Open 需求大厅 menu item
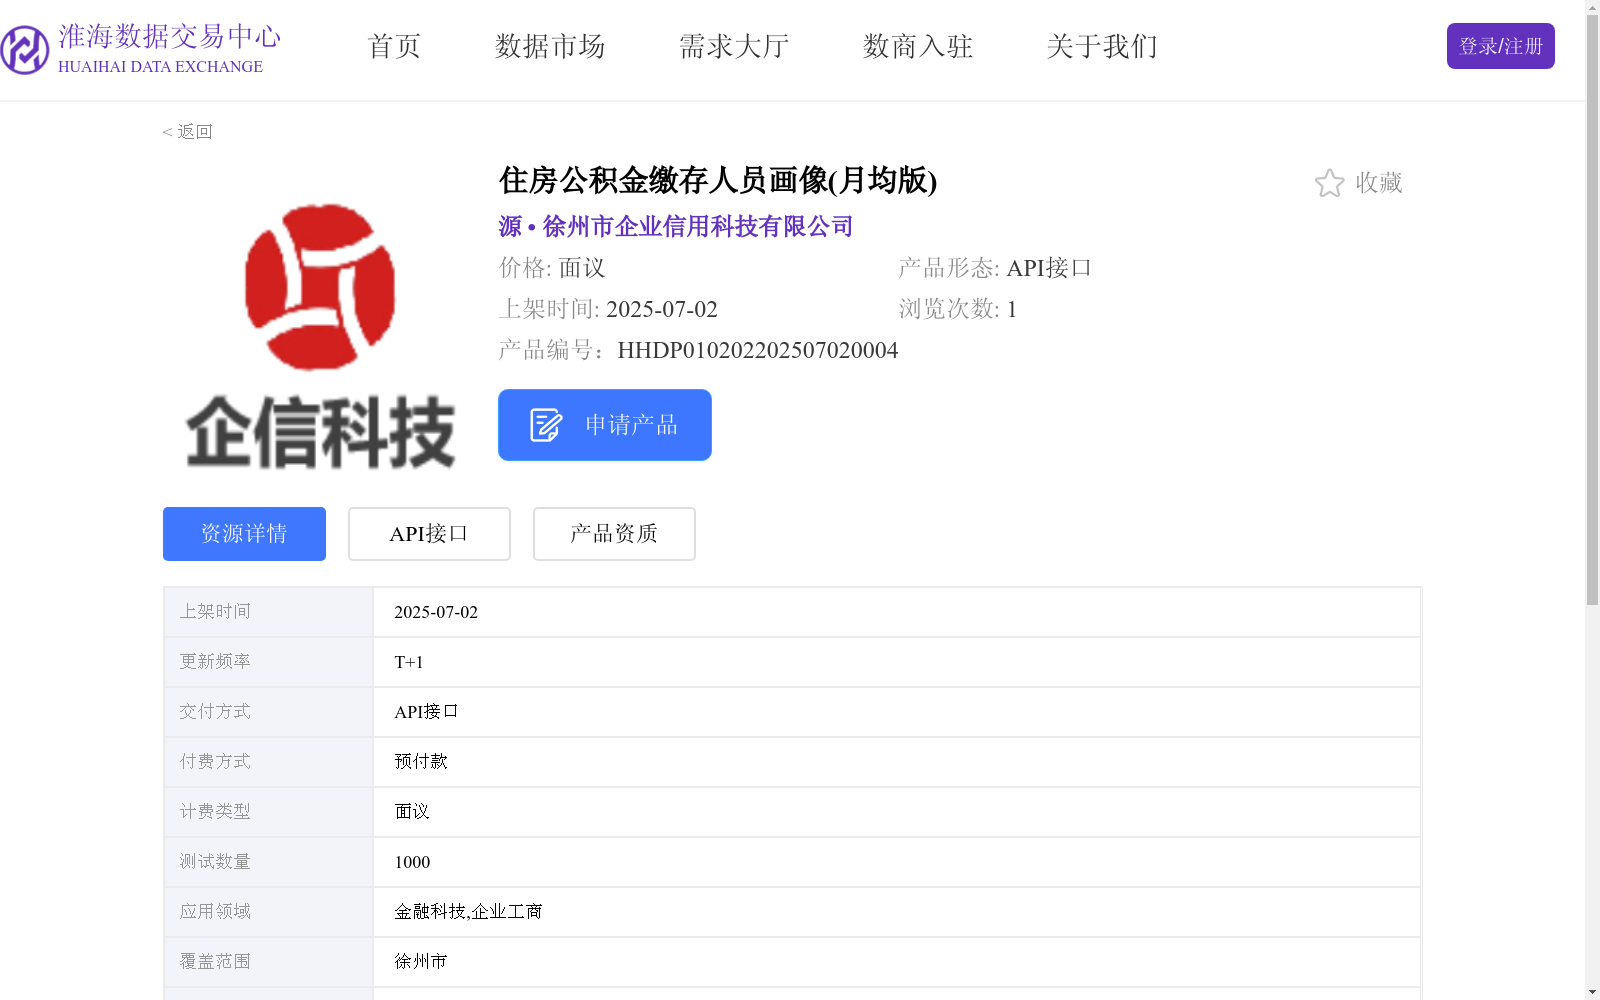This screenshot has height=1000, width=1600. (734, 46)
